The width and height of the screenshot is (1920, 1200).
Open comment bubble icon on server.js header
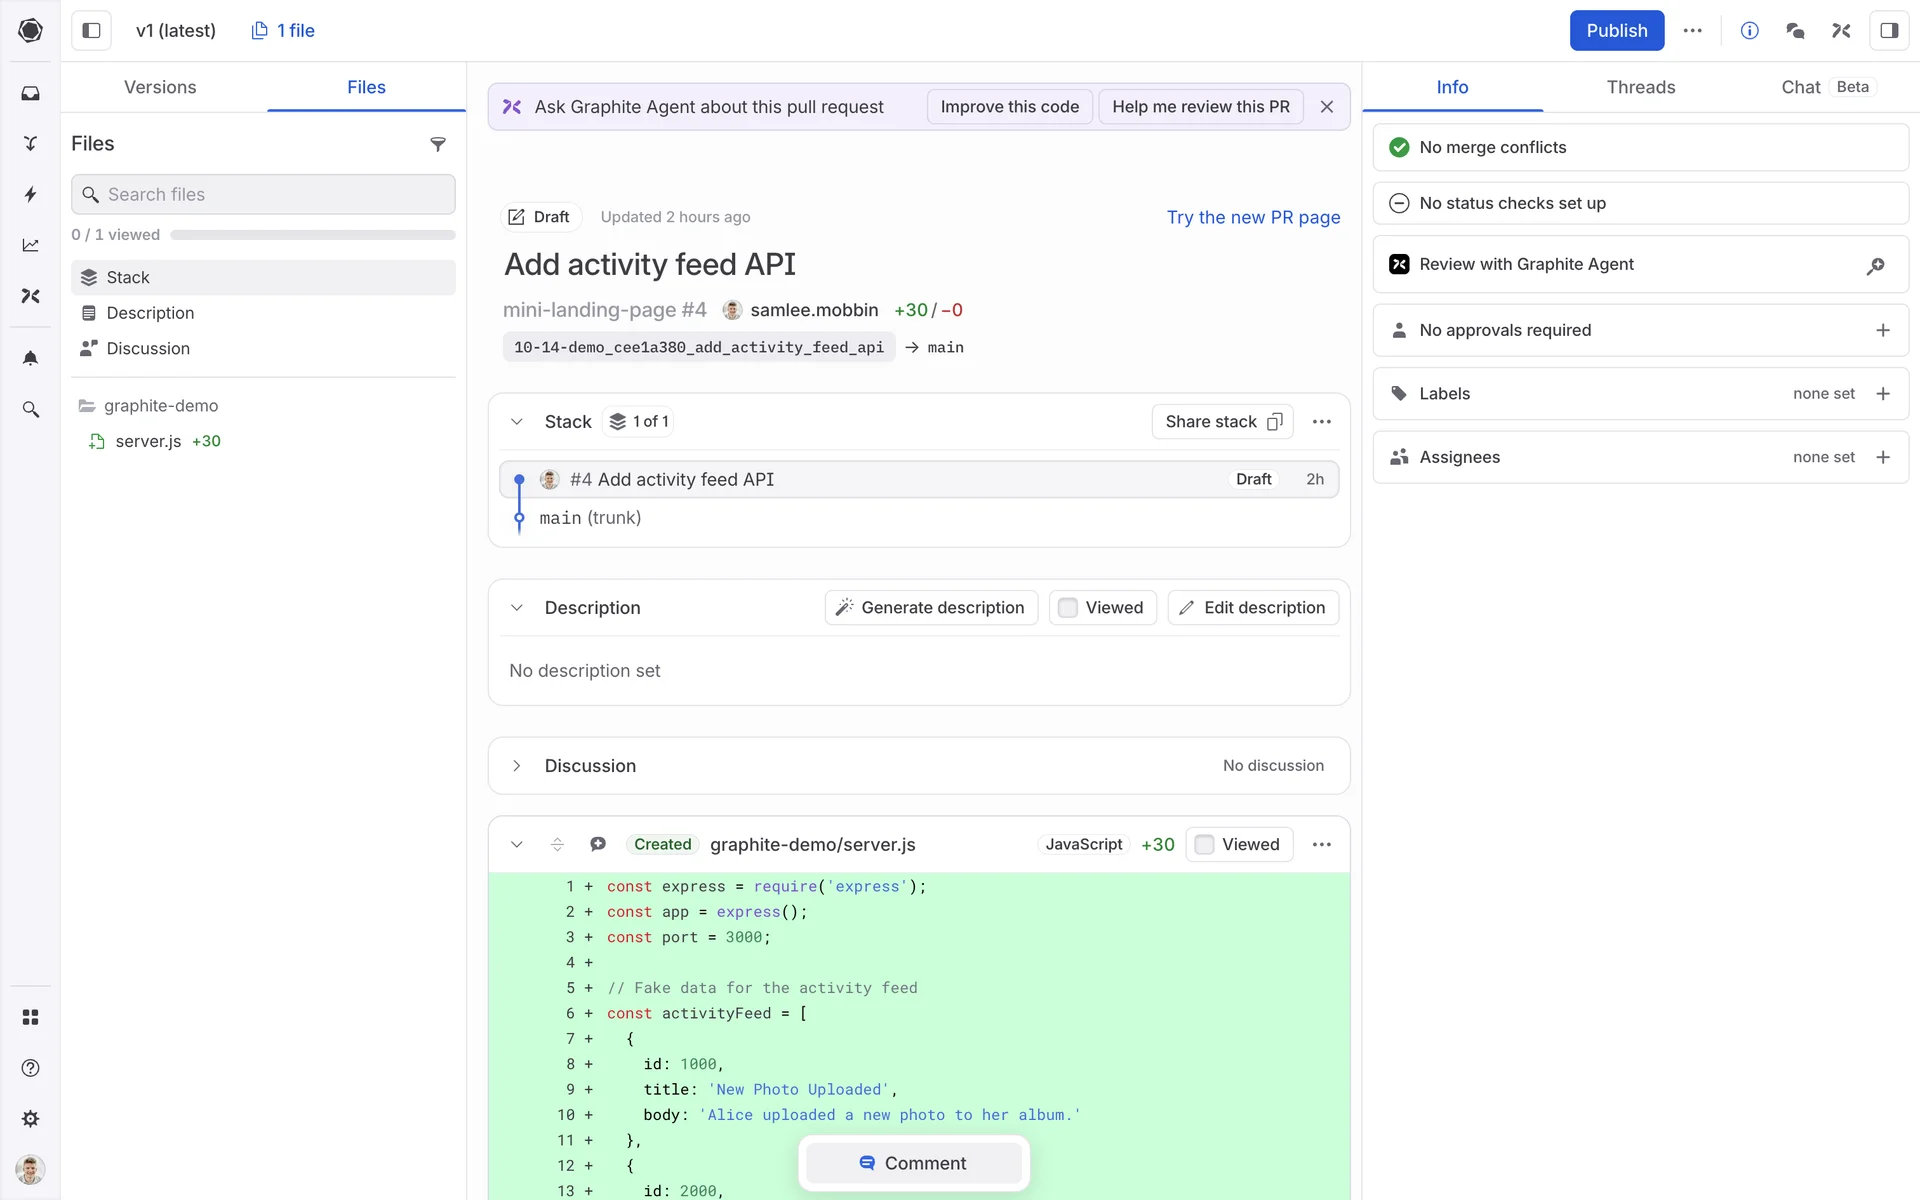[x=598, y=844]
